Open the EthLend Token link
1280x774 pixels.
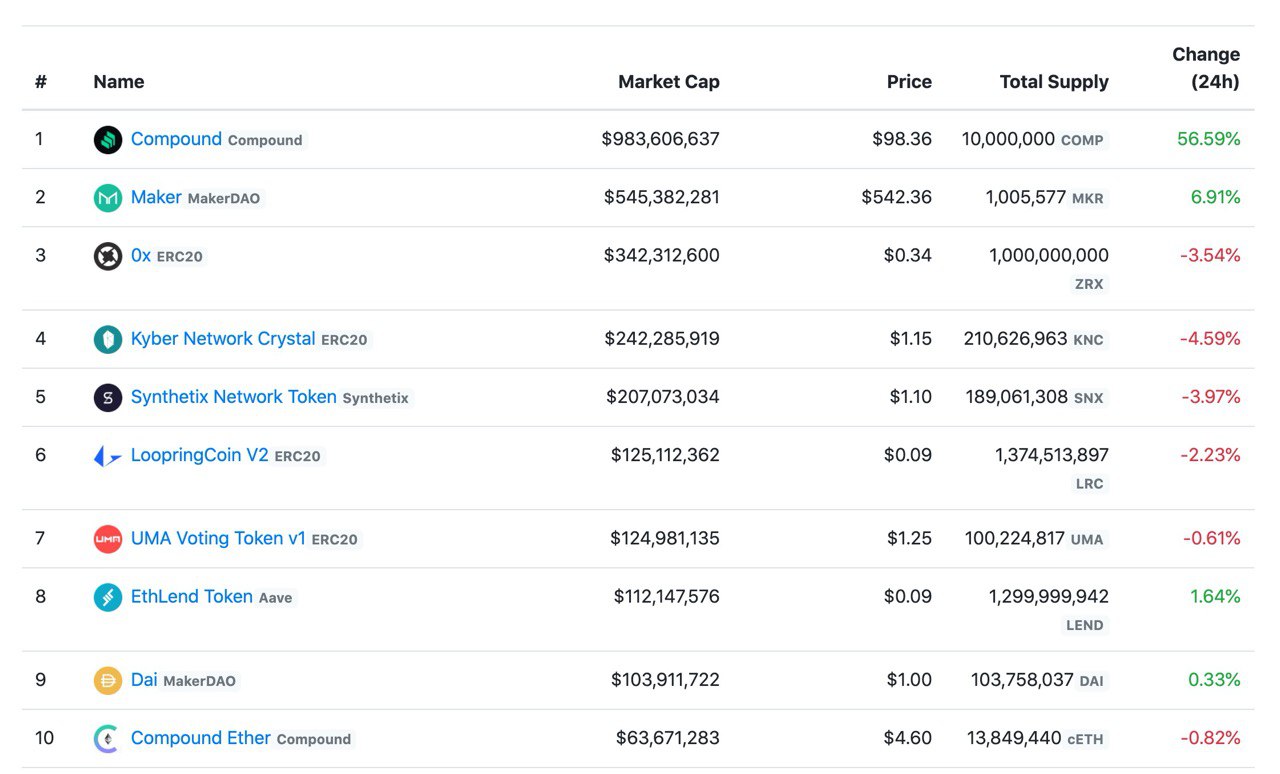point(192,596)
